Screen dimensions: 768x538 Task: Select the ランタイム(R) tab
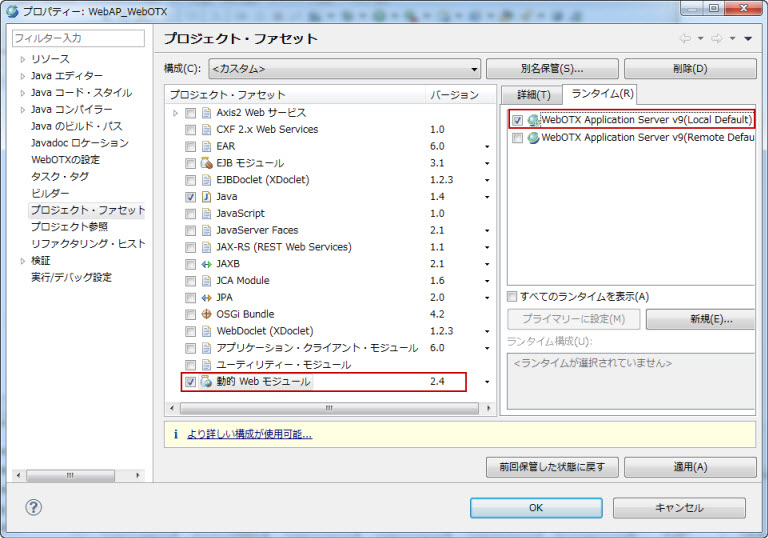coord(601,94)
